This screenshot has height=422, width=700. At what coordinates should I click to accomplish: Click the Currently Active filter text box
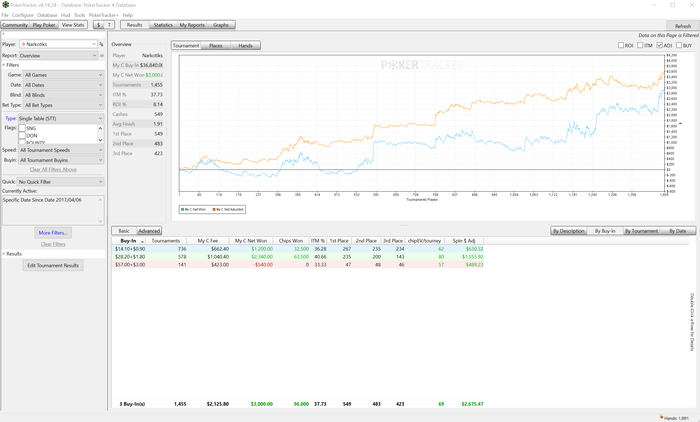[x=53, y=210]
